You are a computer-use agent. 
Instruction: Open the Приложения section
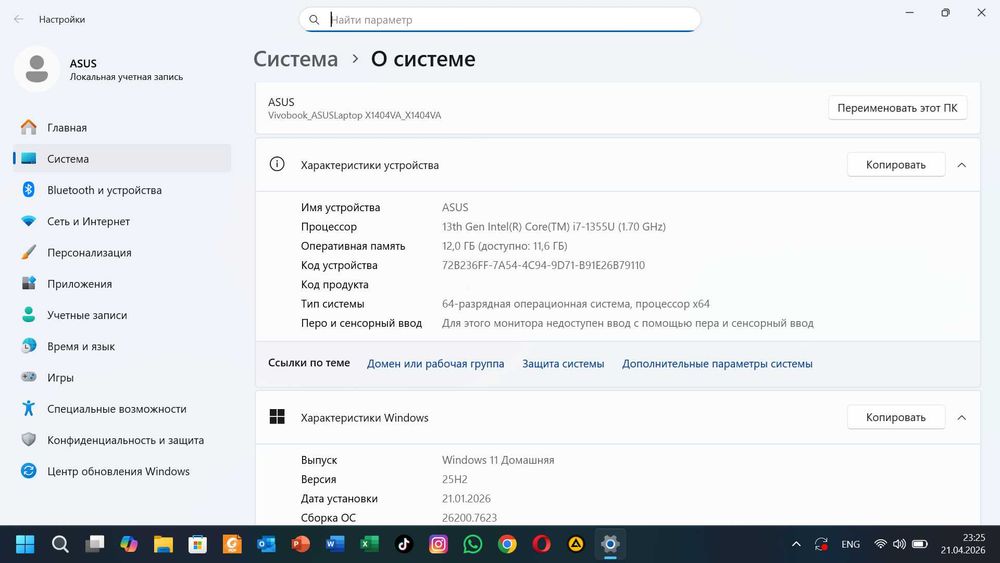pyautogui.click(x=121, y=284)
